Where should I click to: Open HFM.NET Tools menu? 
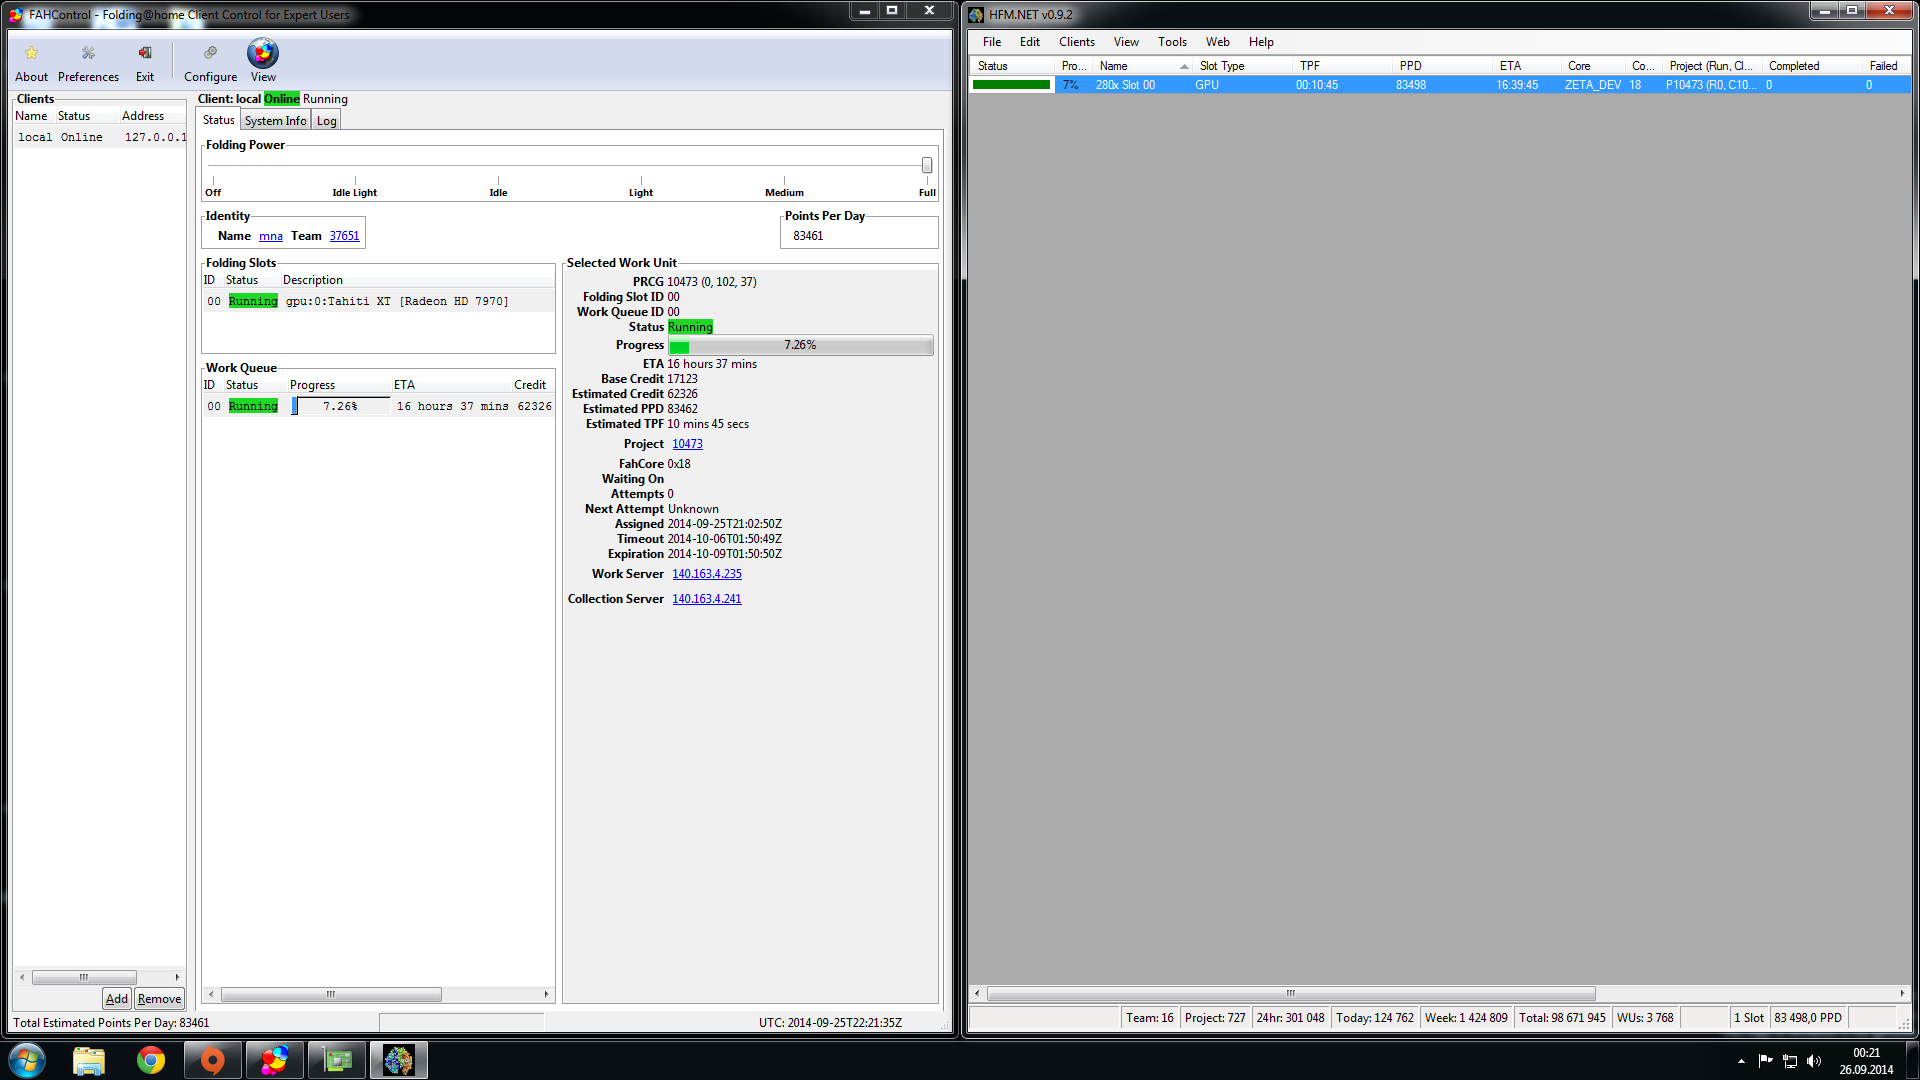pyautogui.click(x=1172, y=42)
